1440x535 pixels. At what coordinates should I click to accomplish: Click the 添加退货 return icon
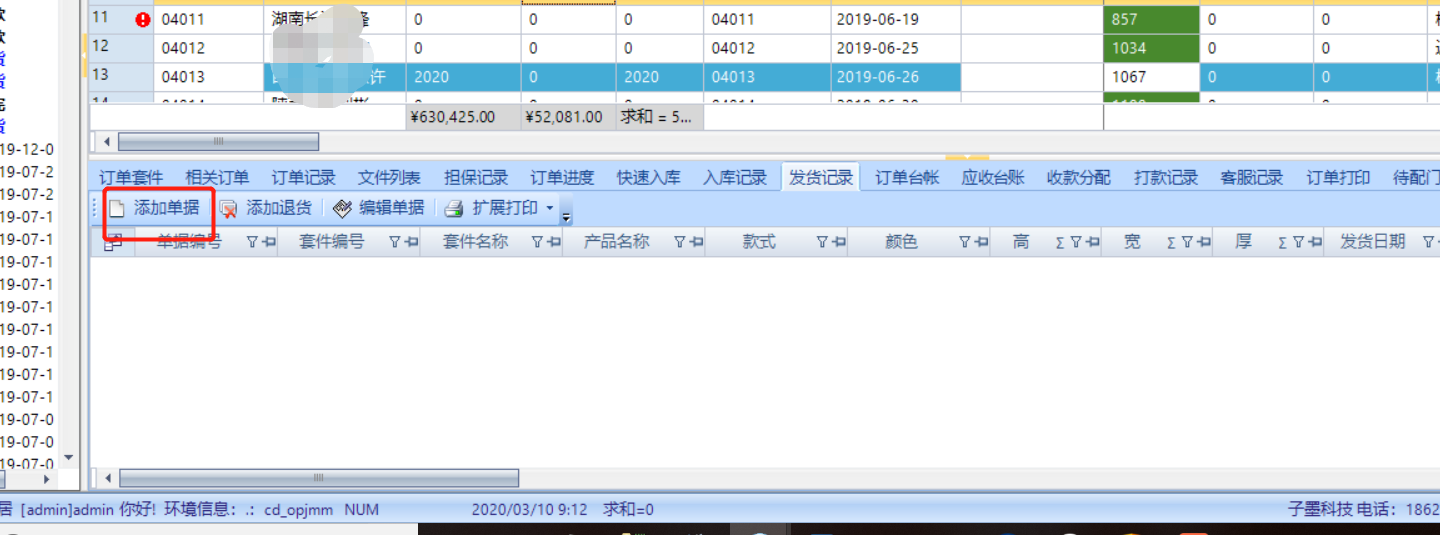coord(229,209)
